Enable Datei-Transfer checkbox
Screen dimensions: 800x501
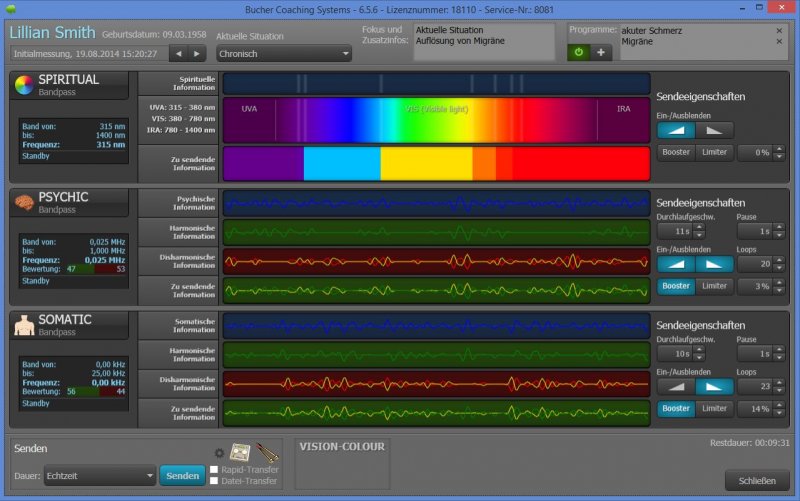[x=214, y=481]
